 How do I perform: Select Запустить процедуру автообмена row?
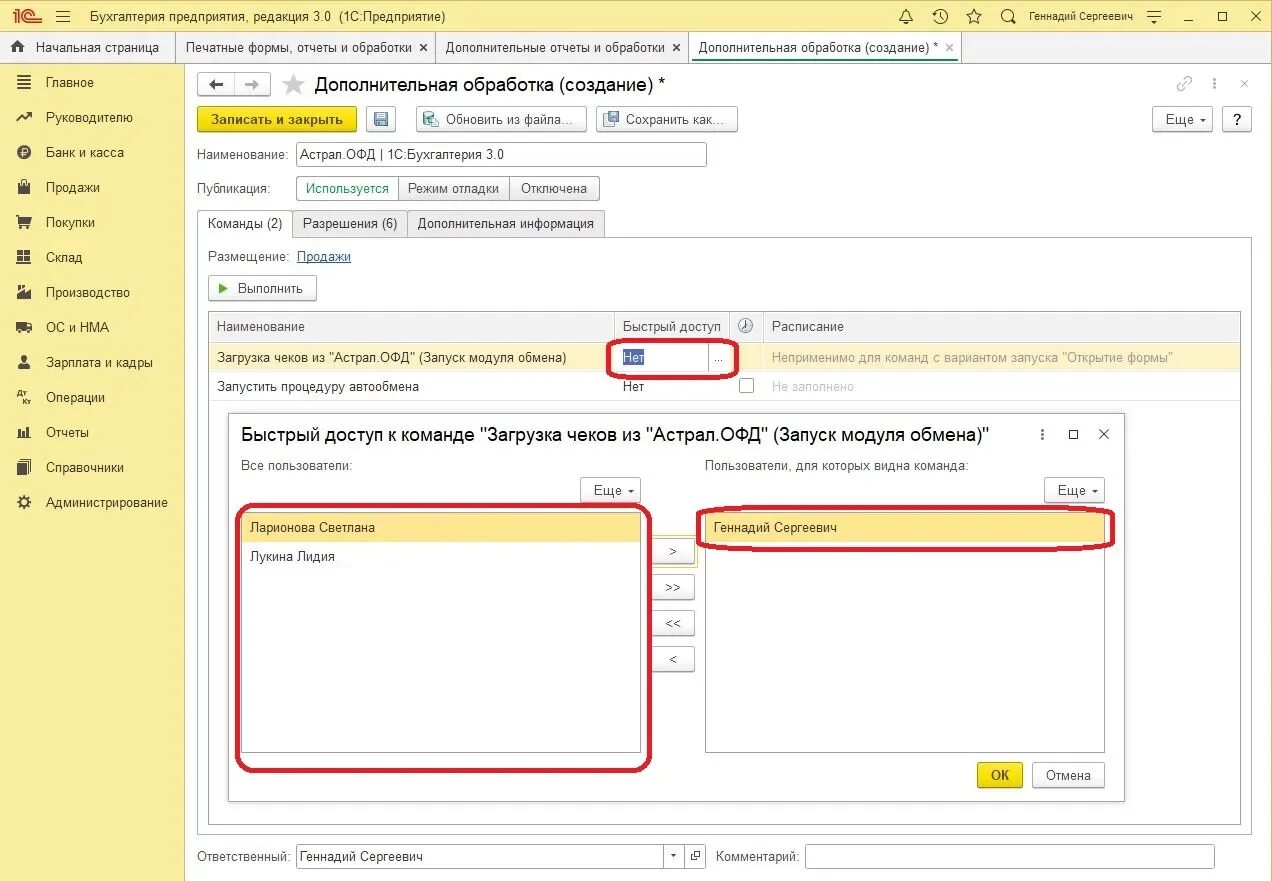[724, 386]
